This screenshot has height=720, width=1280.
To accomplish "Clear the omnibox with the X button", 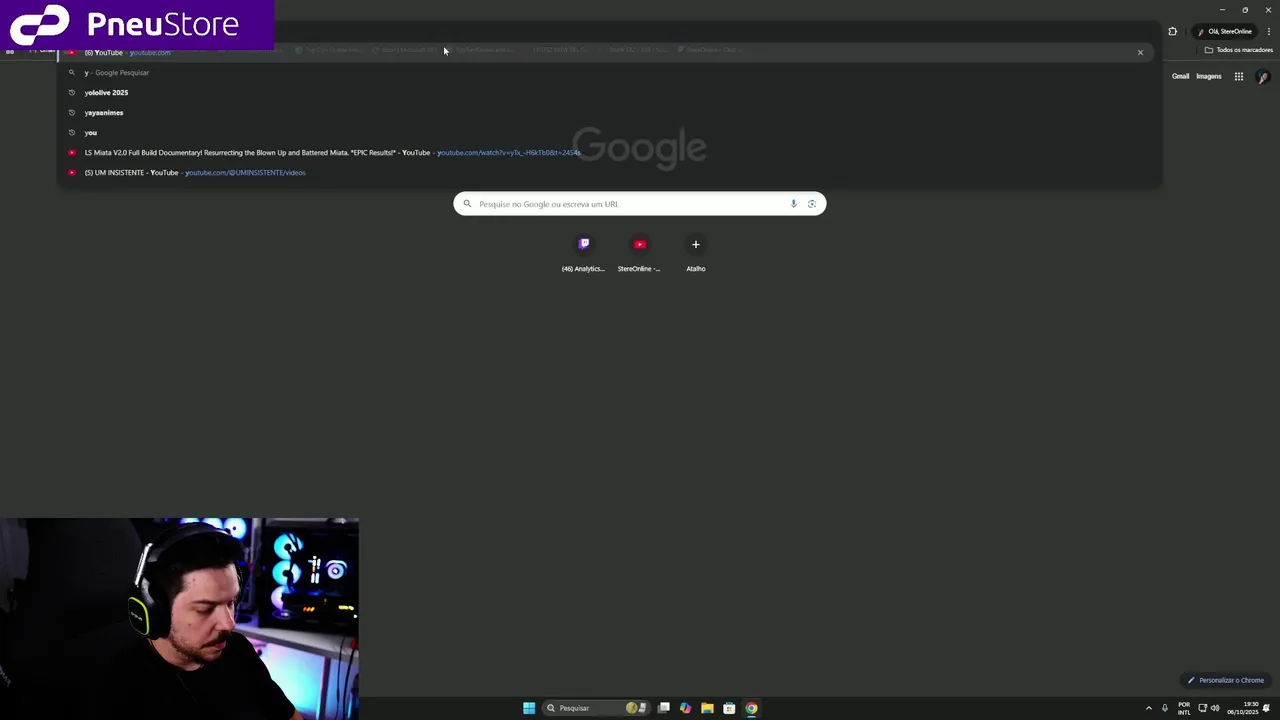I will tap(1140, 52).
